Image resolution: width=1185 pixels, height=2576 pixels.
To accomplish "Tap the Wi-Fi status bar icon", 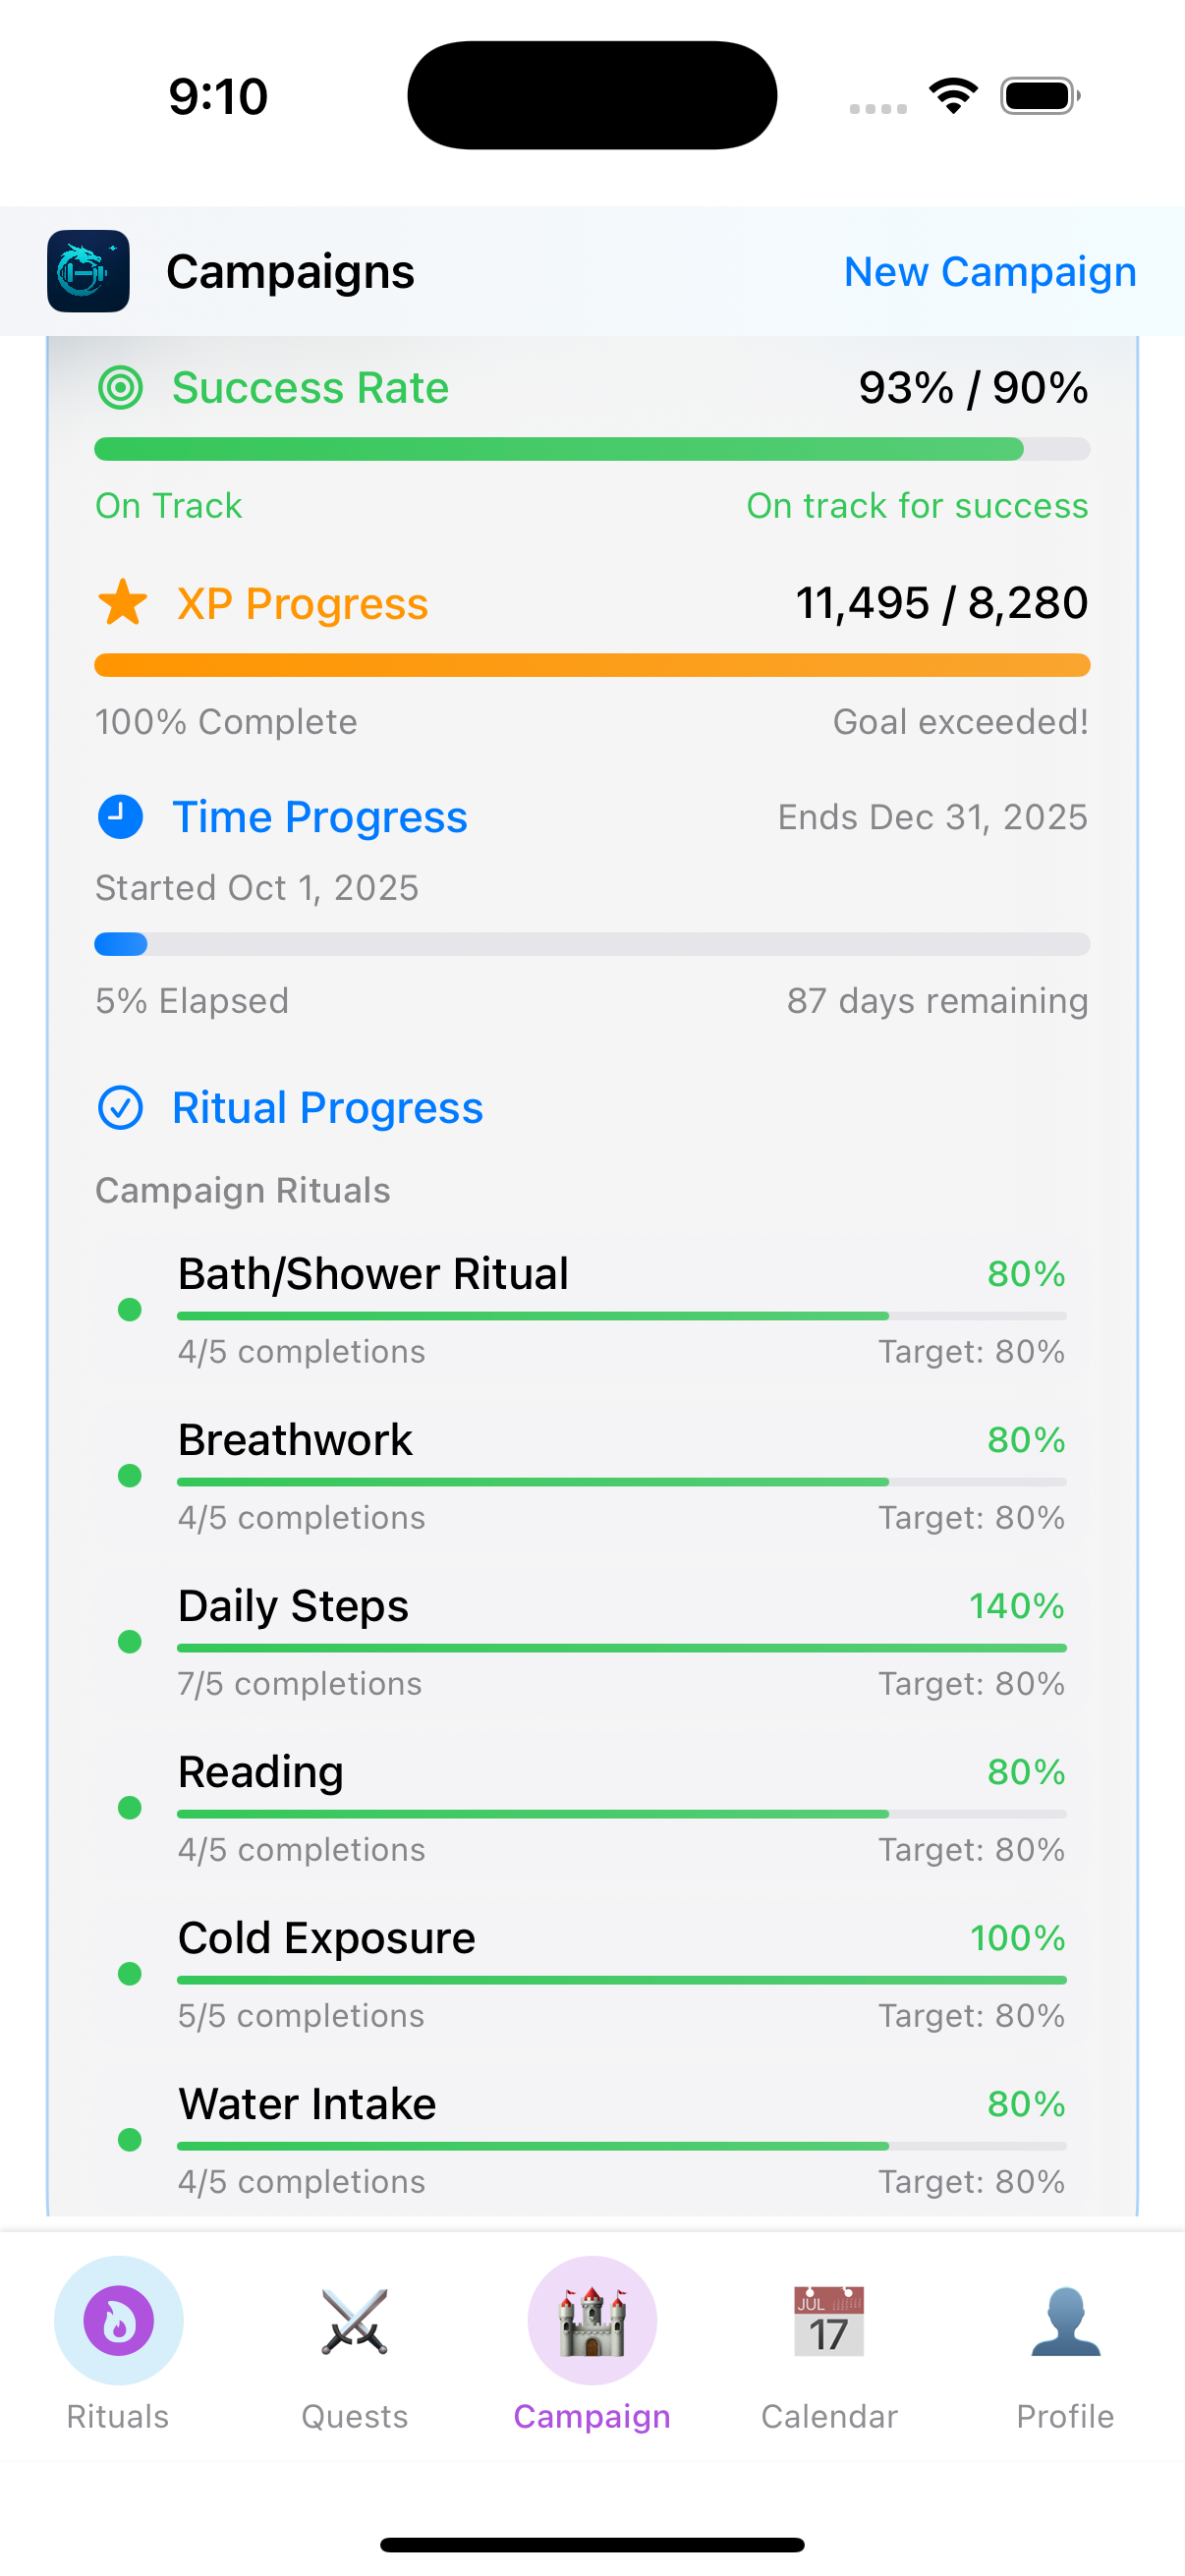I will (x=953, y=96).
